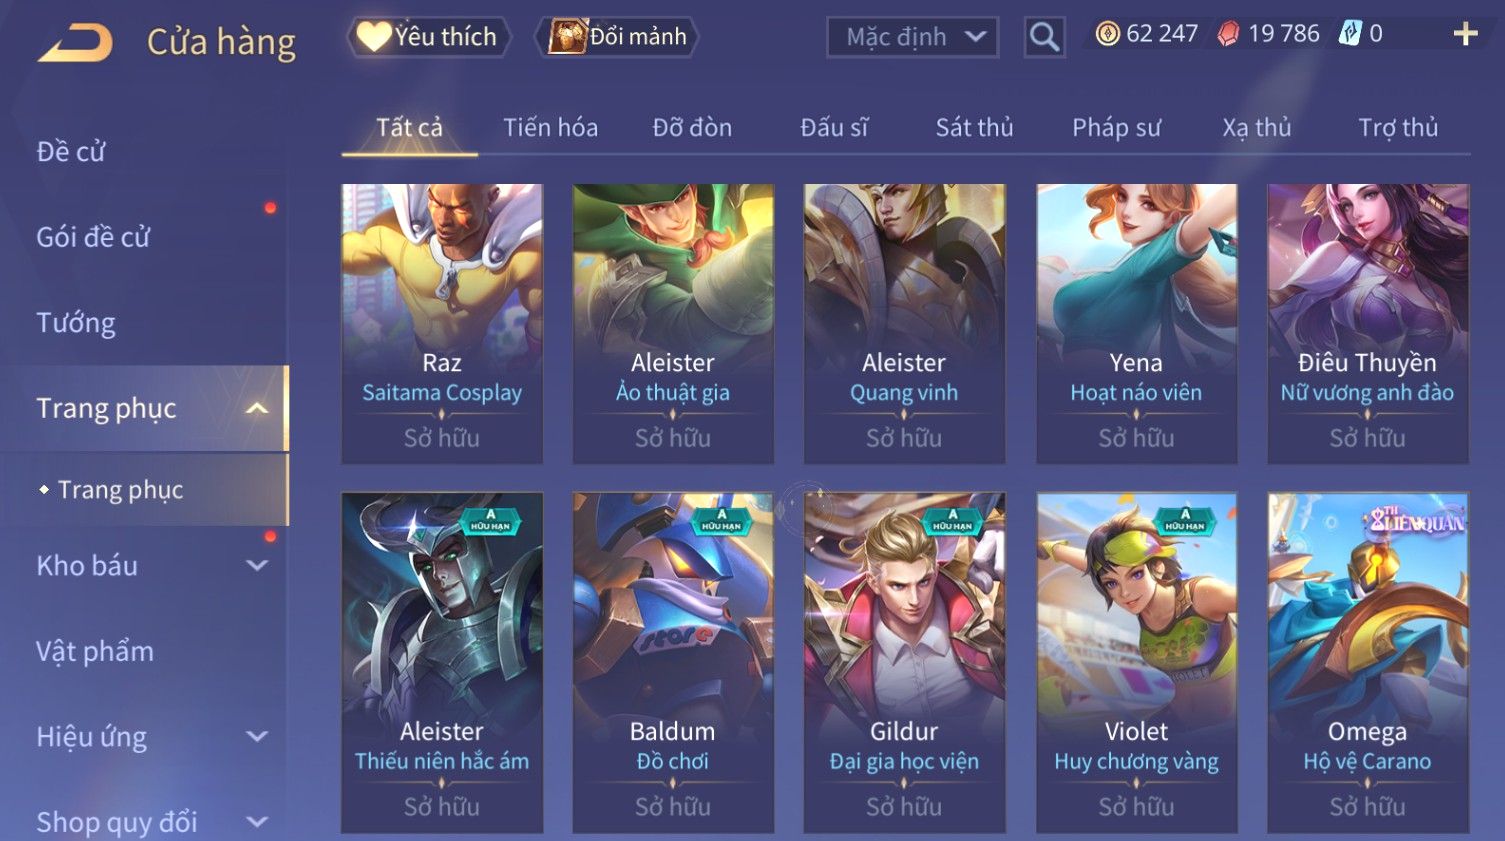The width and height of the screenshot is (1505, 841).
Task: Tap the blue voucher currency icon
Action: click(x=1350, y=34)
